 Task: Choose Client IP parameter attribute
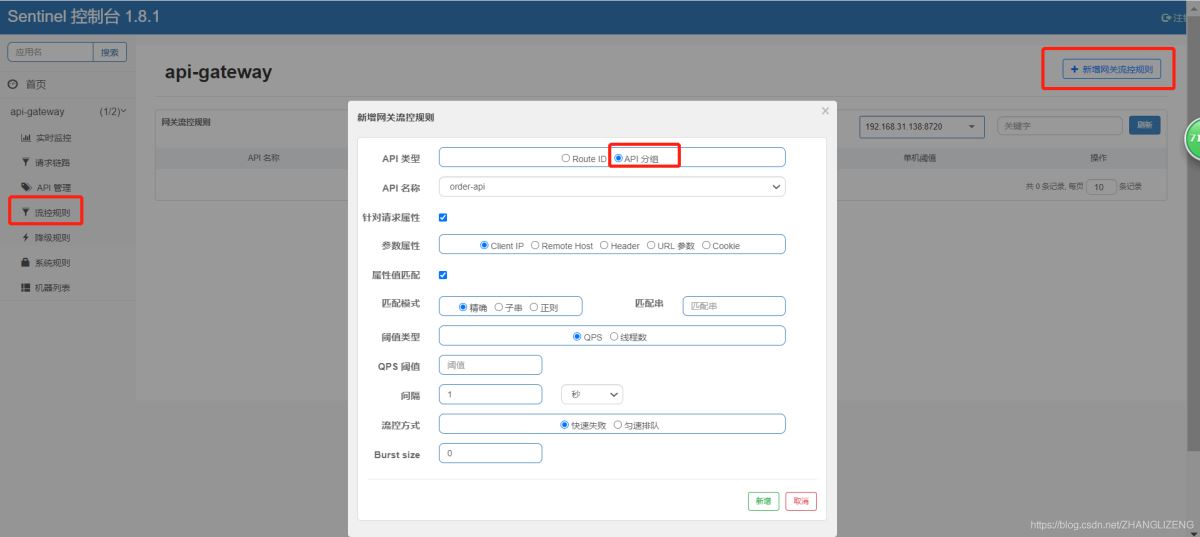485,245
